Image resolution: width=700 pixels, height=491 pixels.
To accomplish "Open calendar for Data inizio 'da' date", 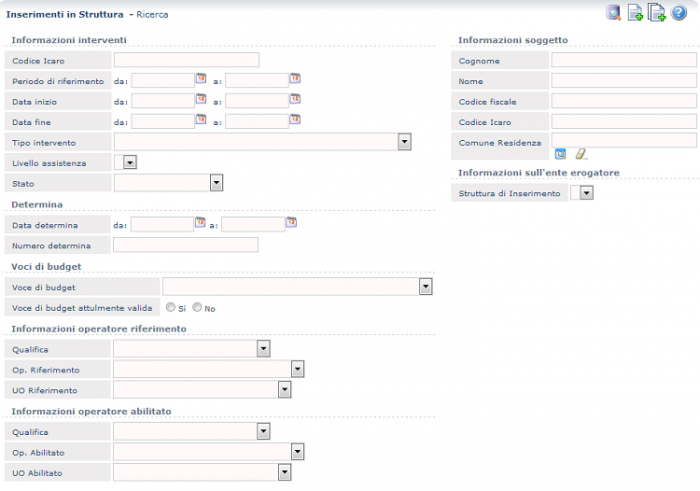I will pyautogui.click(x=201, y=99).
